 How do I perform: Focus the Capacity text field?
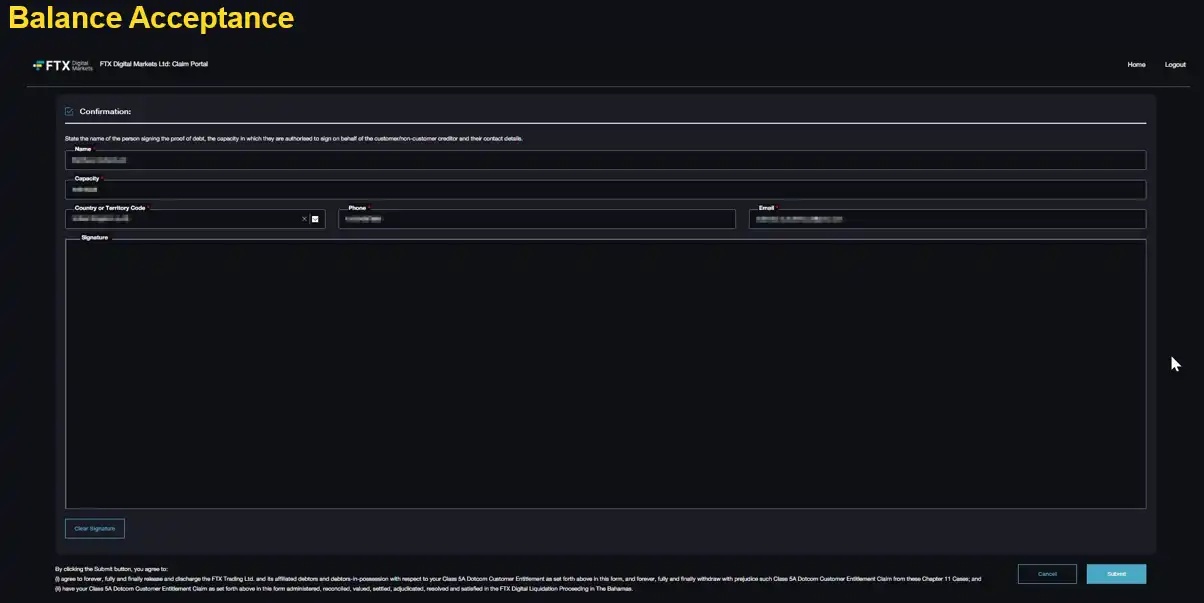point(605,189)
